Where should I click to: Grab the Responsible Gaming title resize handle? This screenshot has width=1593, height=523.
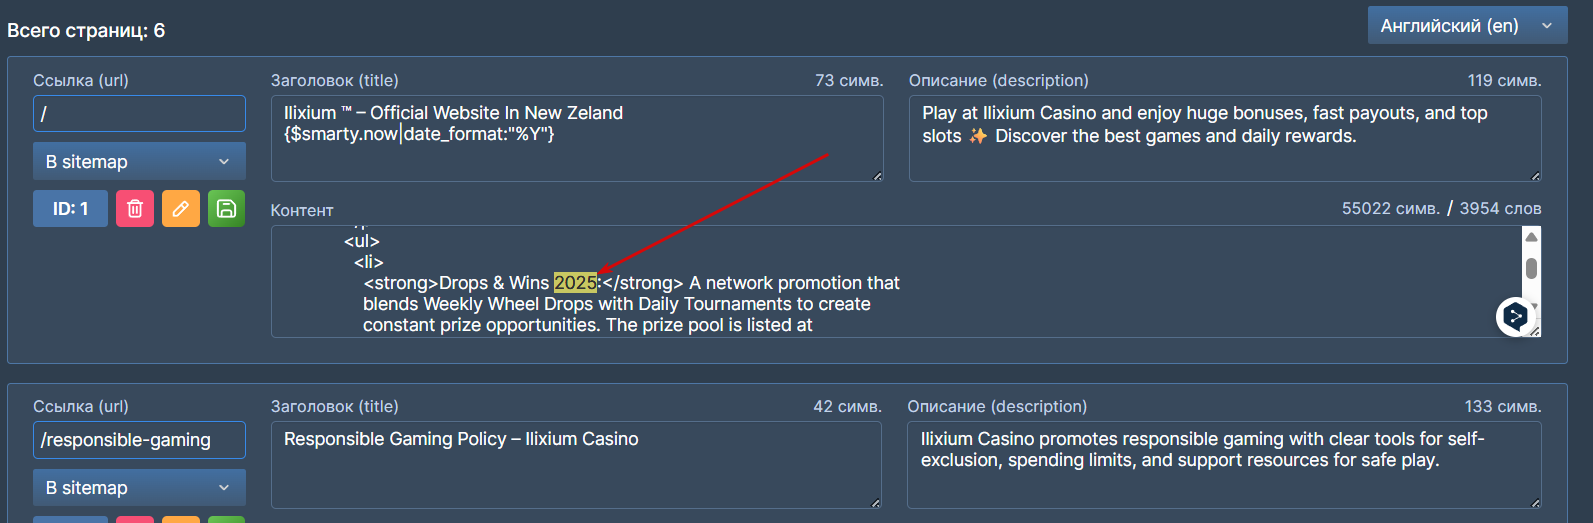876,502
